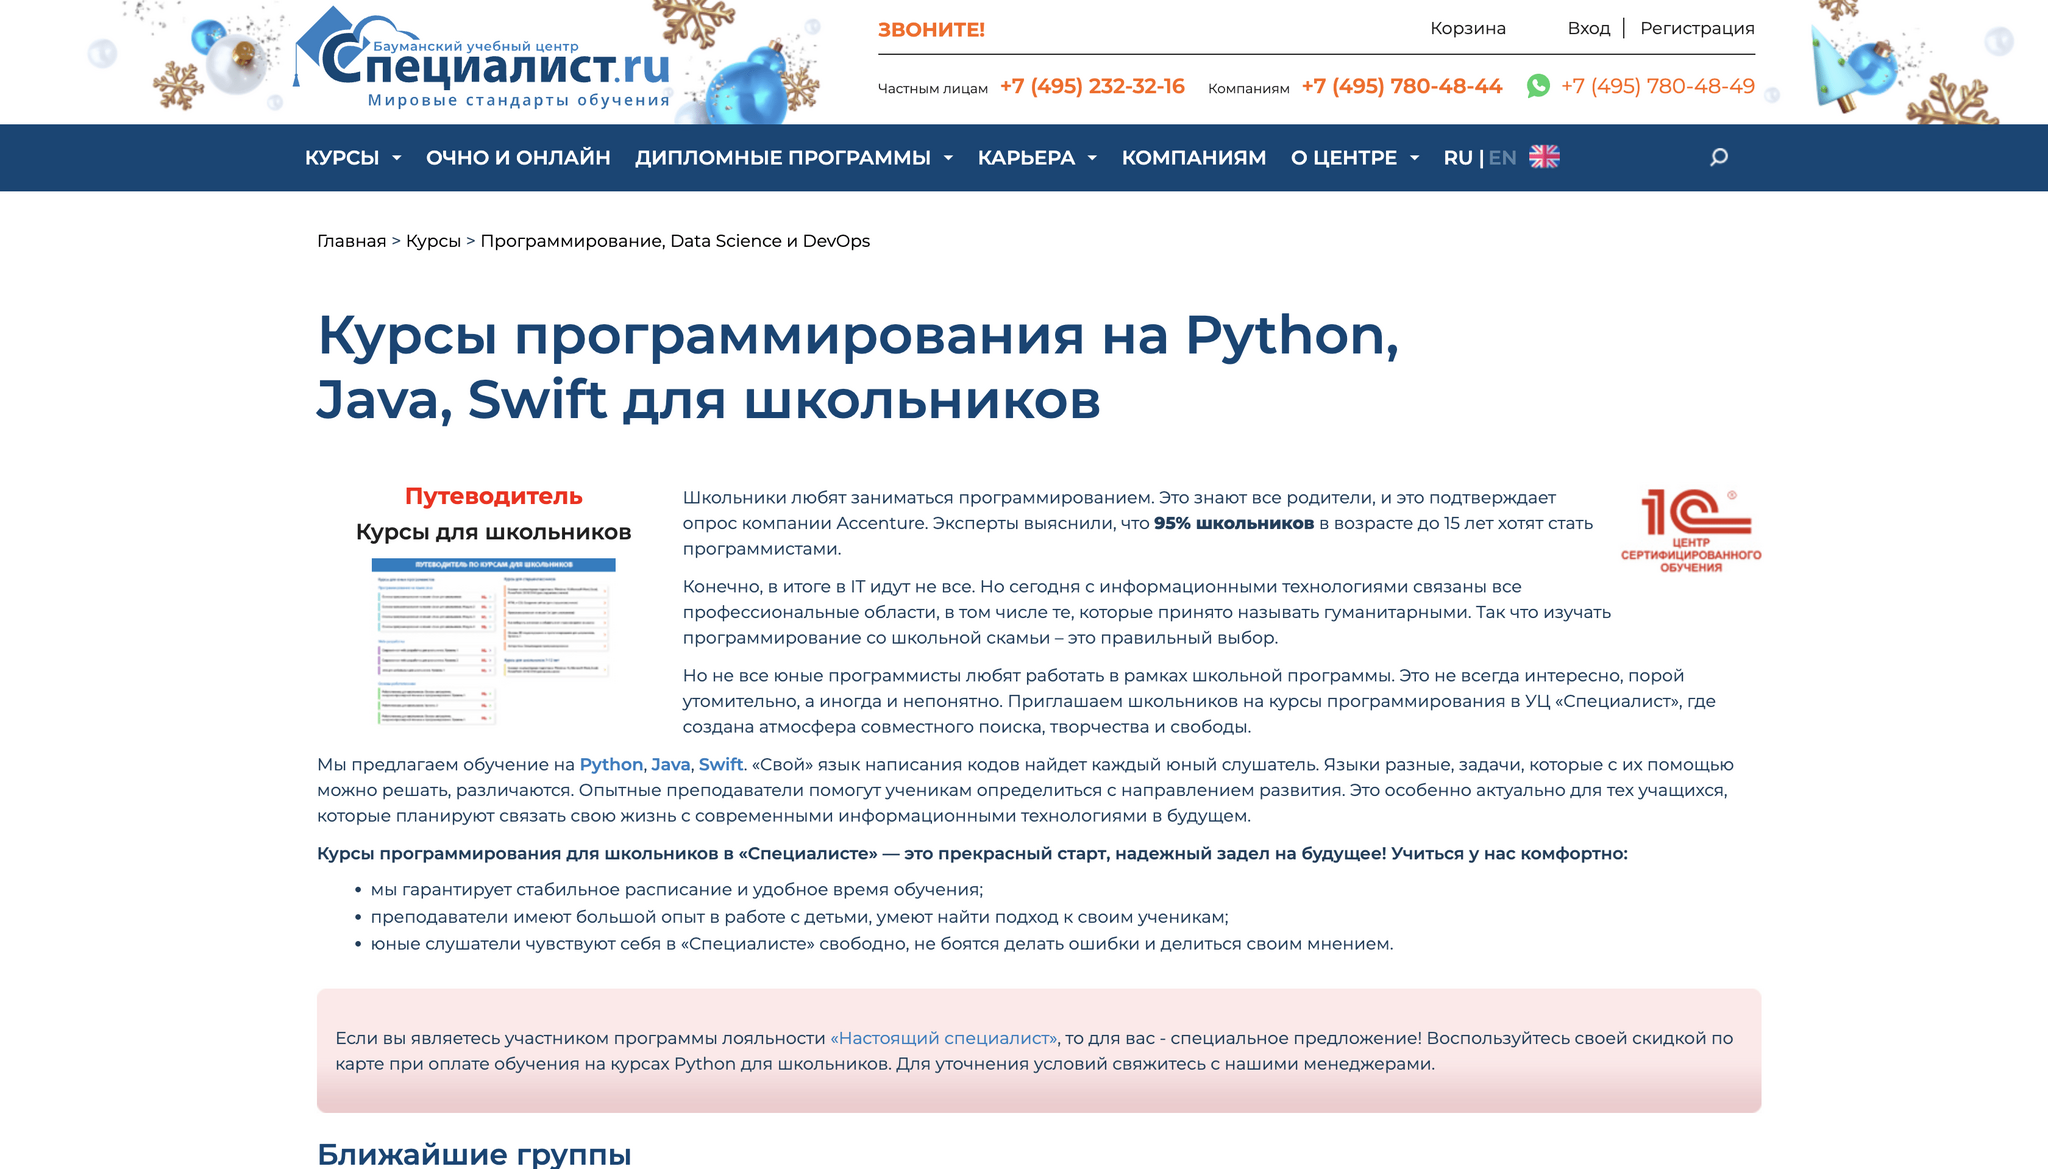Click the red Путеводитель heading
The image size is (2048, 1169).
[493, 496]
